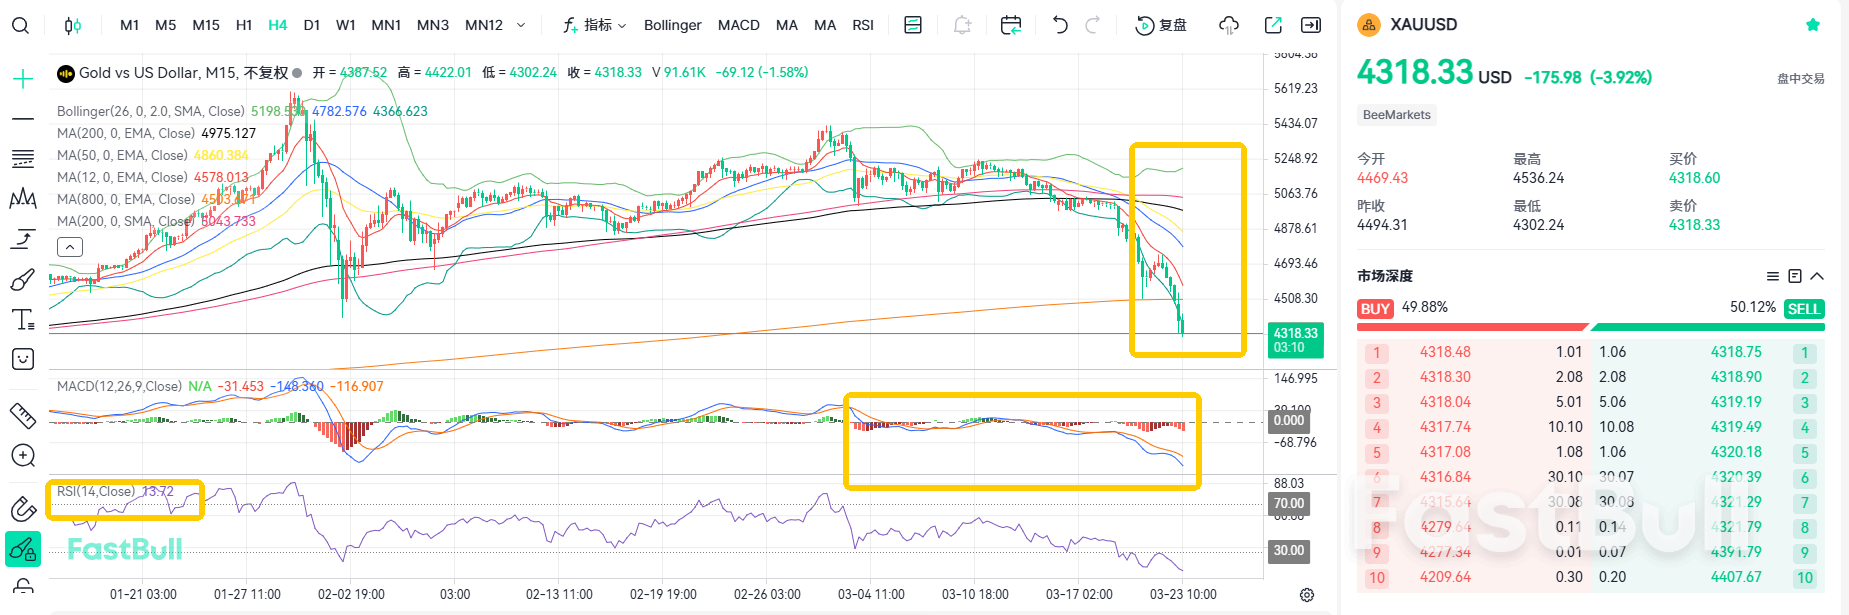Open the indicator template layout icon

913,25
